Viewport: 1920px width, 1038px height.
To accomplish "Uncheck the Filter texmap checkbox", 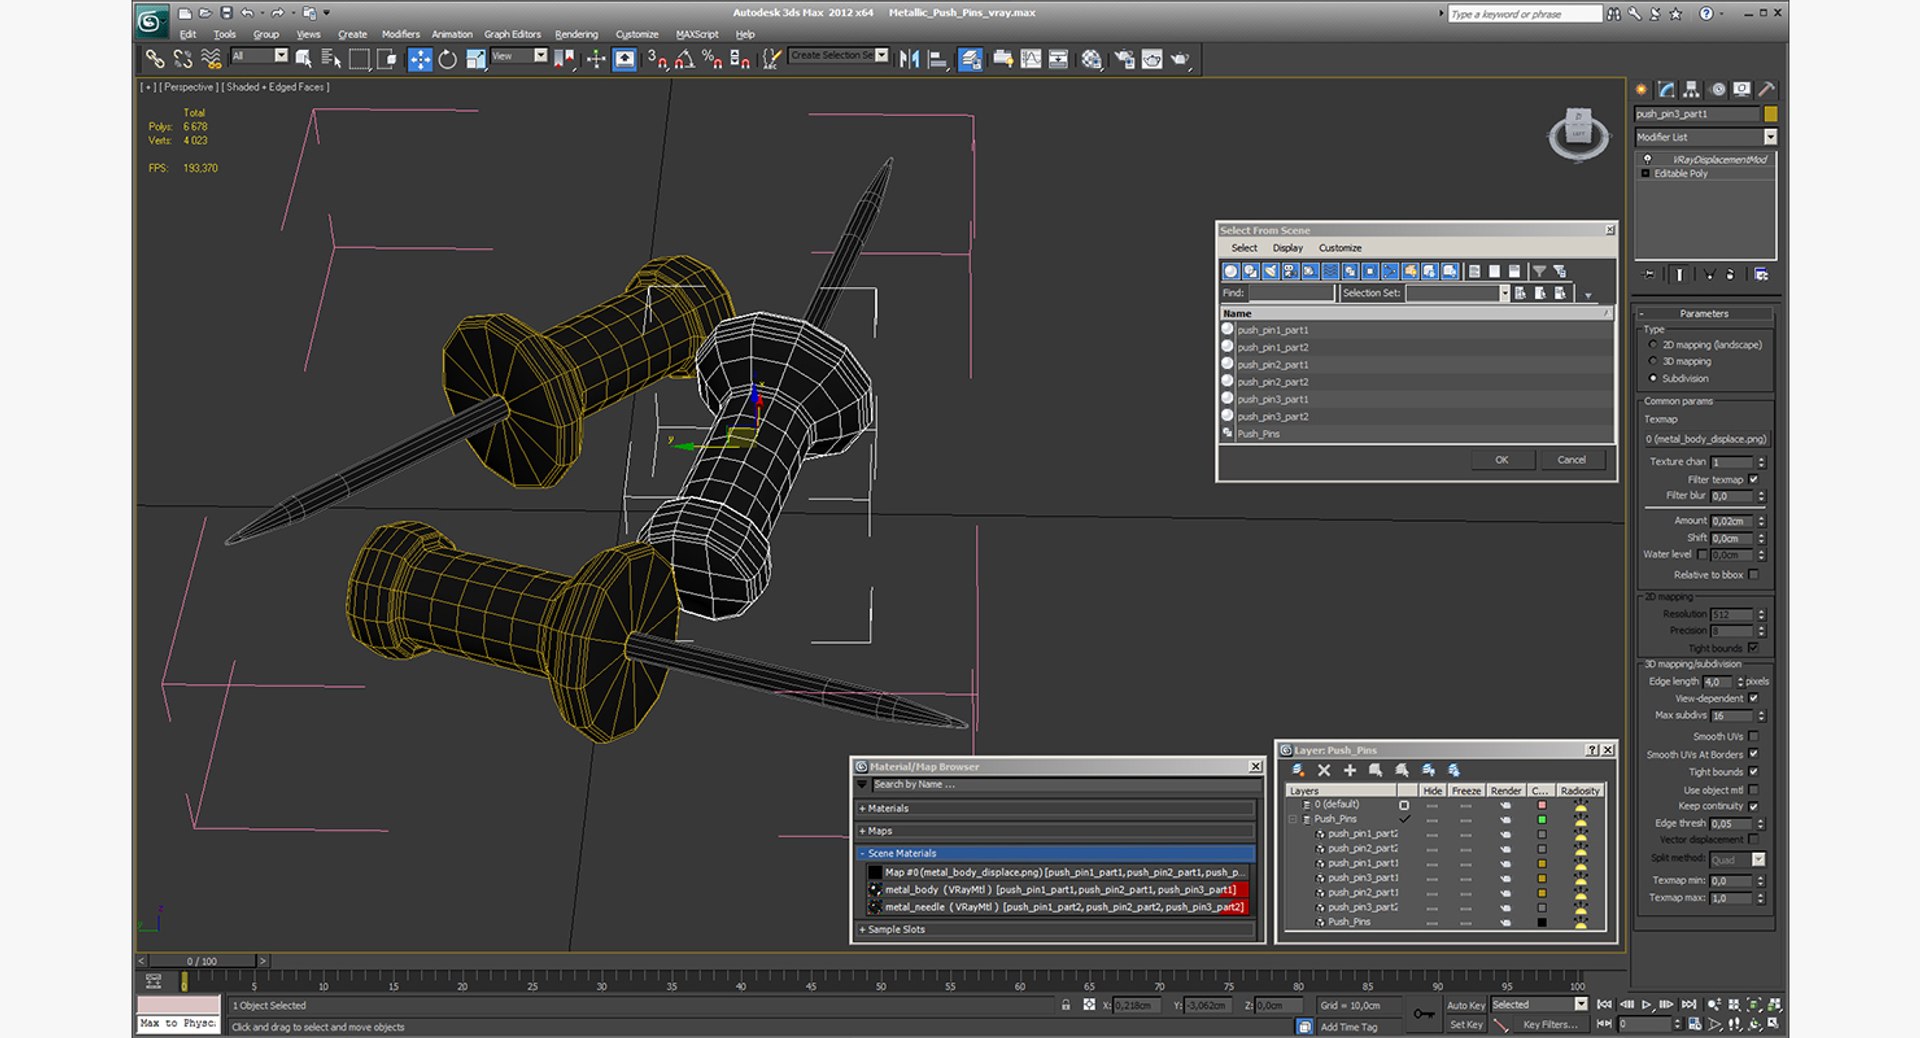I will [x=1753, y=479].
